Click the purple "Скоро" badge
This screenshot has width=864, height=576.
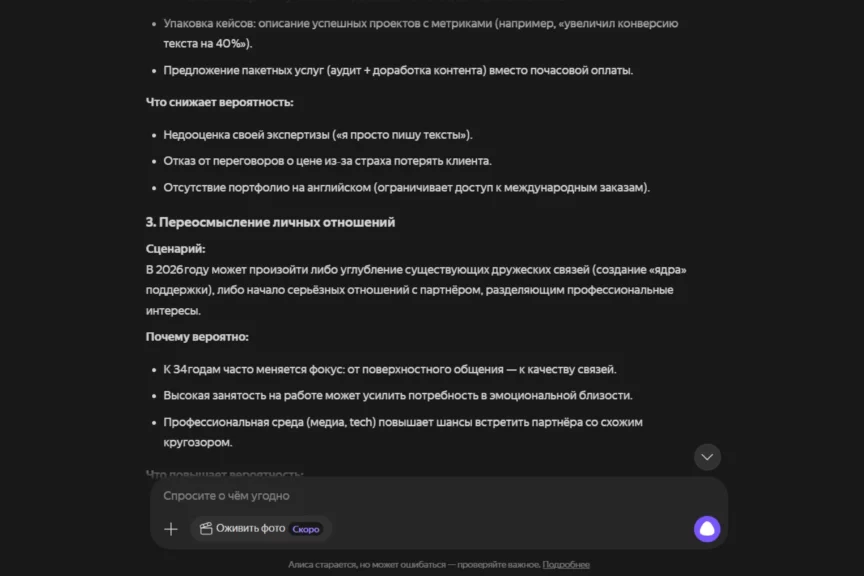click(x=306, y=529)
